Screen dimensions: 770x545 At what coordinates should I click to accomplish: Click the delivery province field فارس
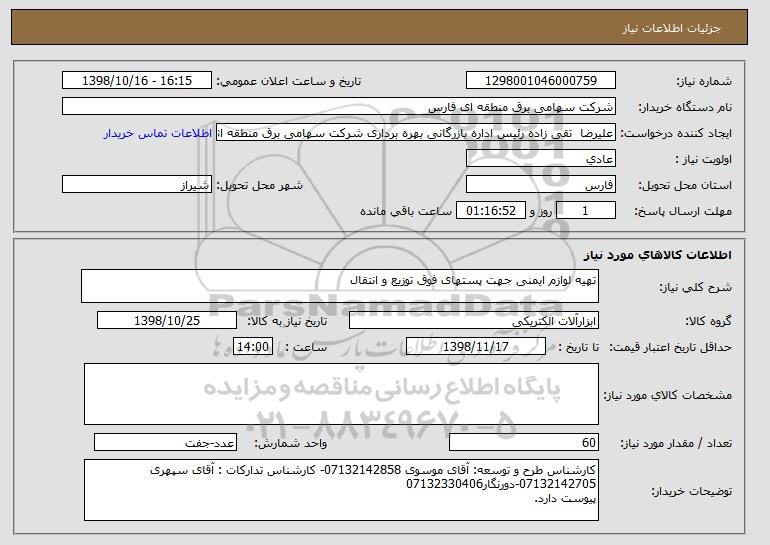point(541,185)
